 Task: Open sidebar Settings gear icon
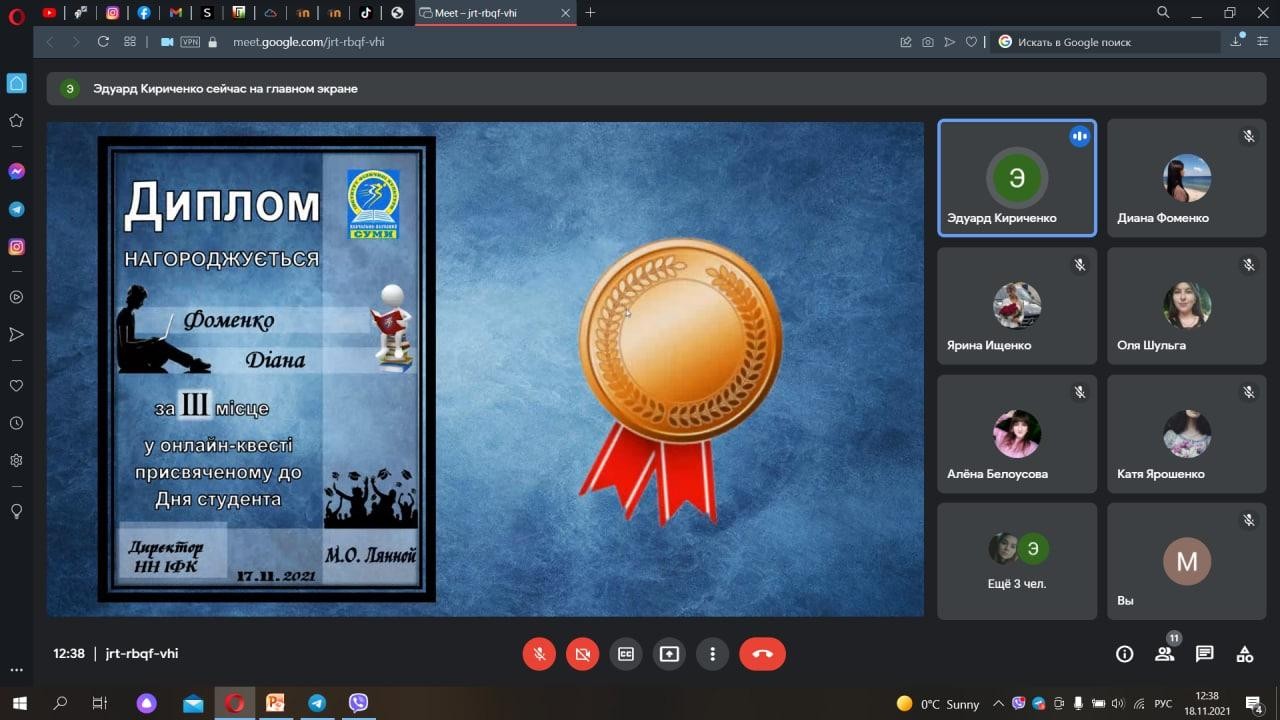coord(16,461)
